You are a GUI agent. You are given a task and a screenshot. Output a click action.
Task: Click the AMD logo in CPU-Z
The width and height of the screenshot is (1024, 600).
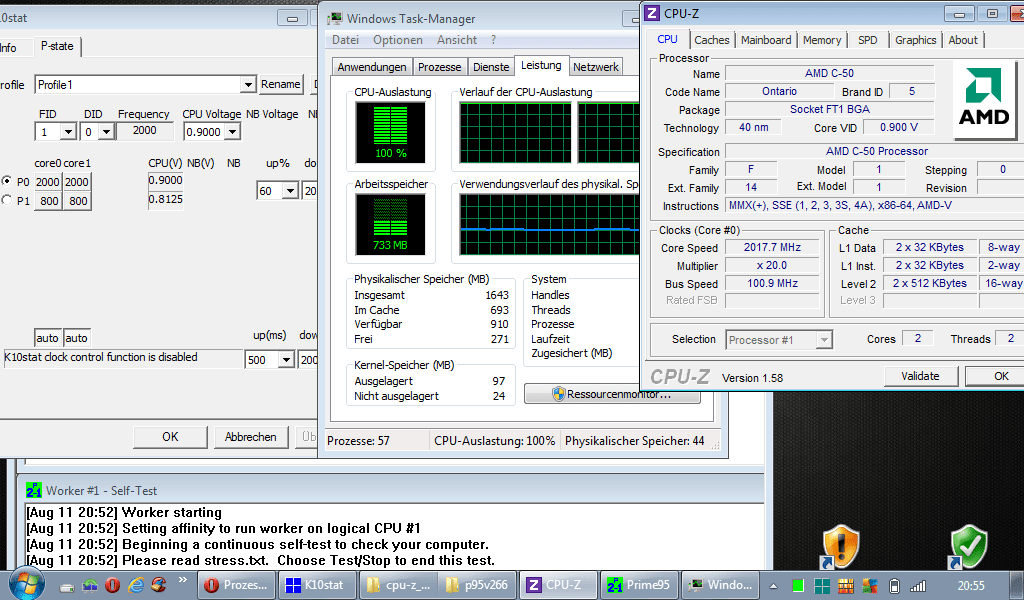coord(984,99)
